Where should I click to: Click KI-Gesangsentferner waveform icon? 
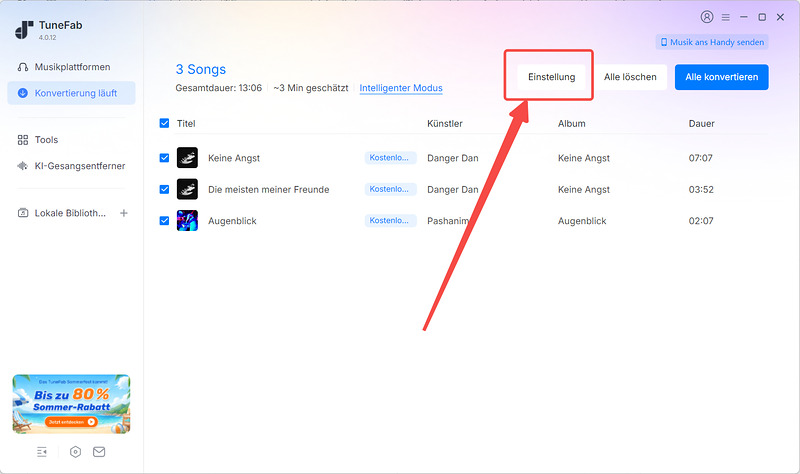point(22,166)
